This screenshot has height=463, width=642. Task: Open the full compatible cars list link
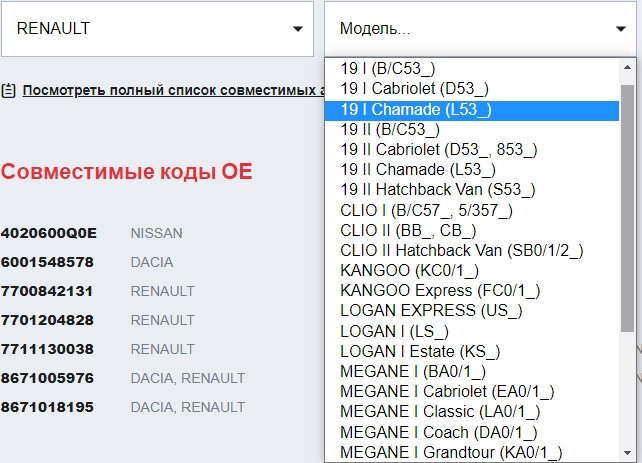pyautogui.click(x=172, y=90)
